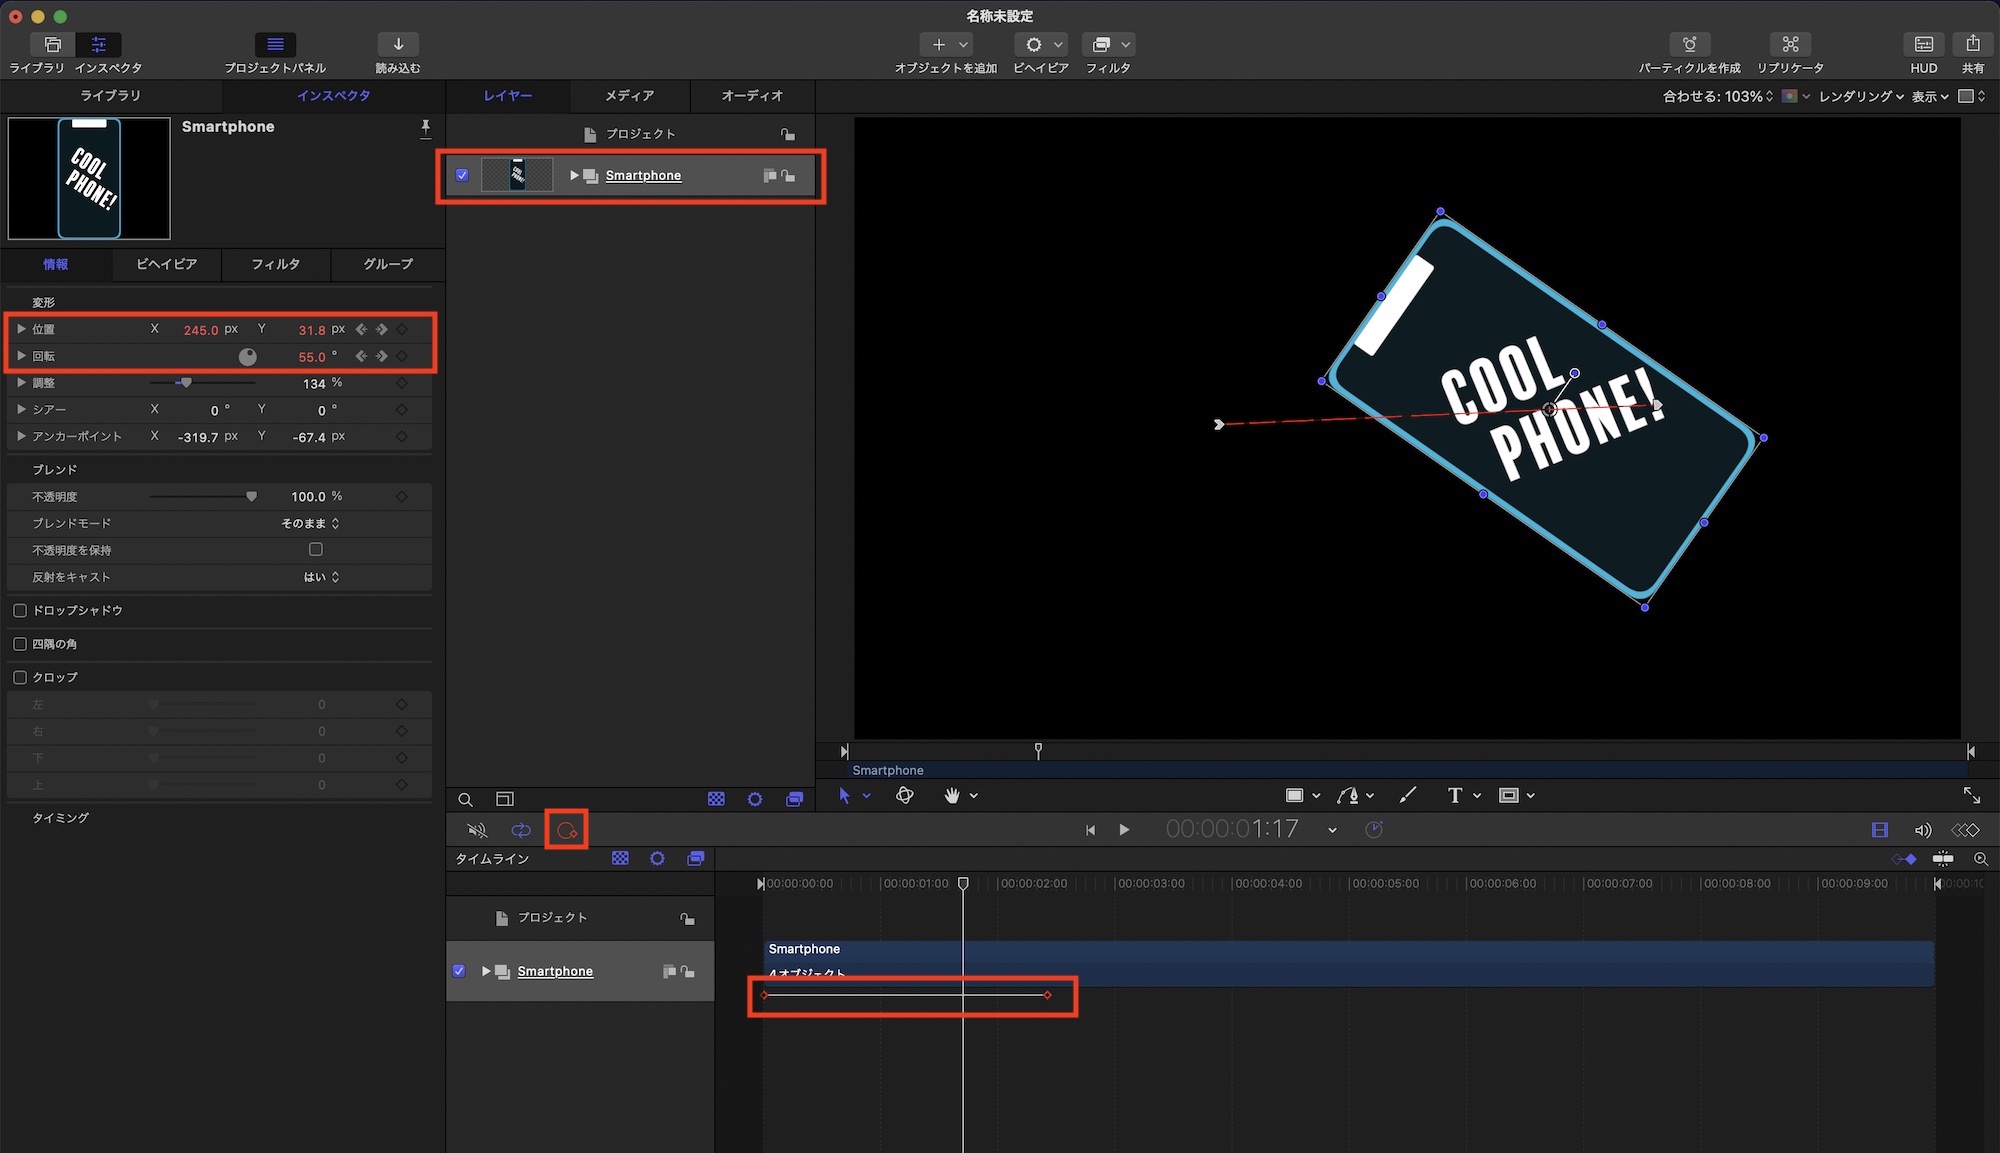Uncheck Smartphone layer visibility in Layers list
2000x1153 pixels.
coord(462,175)
